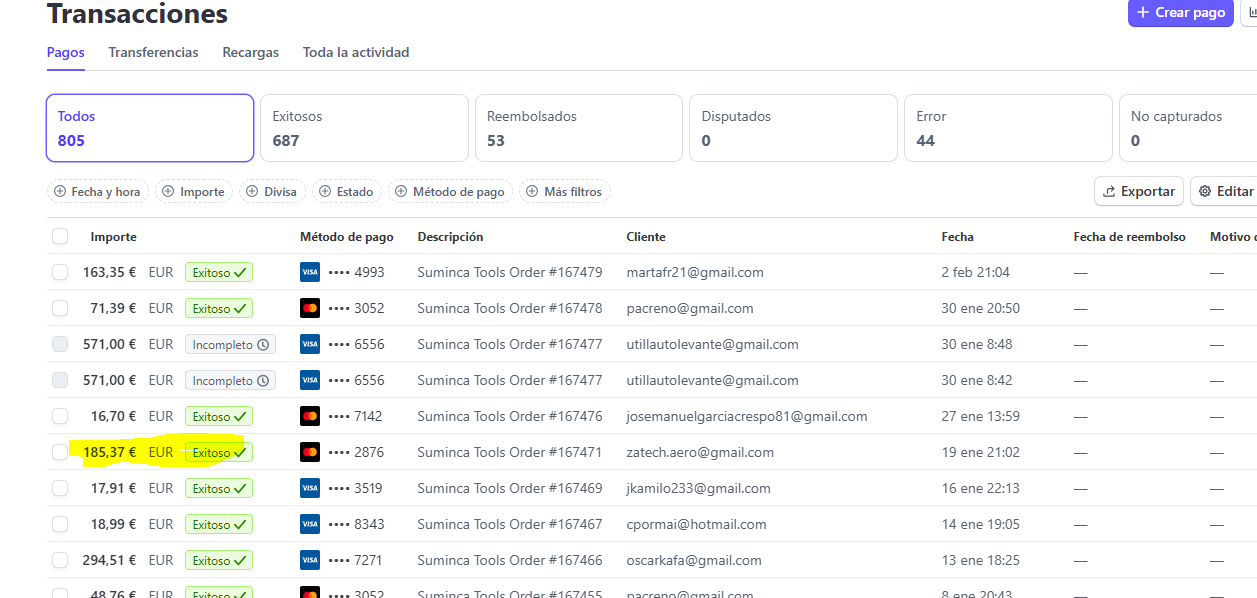Viewport: 1257px width, 598px height.
Task: Expand the Método de pago filter
Action: pyautogui.click(x=451, y=191)
